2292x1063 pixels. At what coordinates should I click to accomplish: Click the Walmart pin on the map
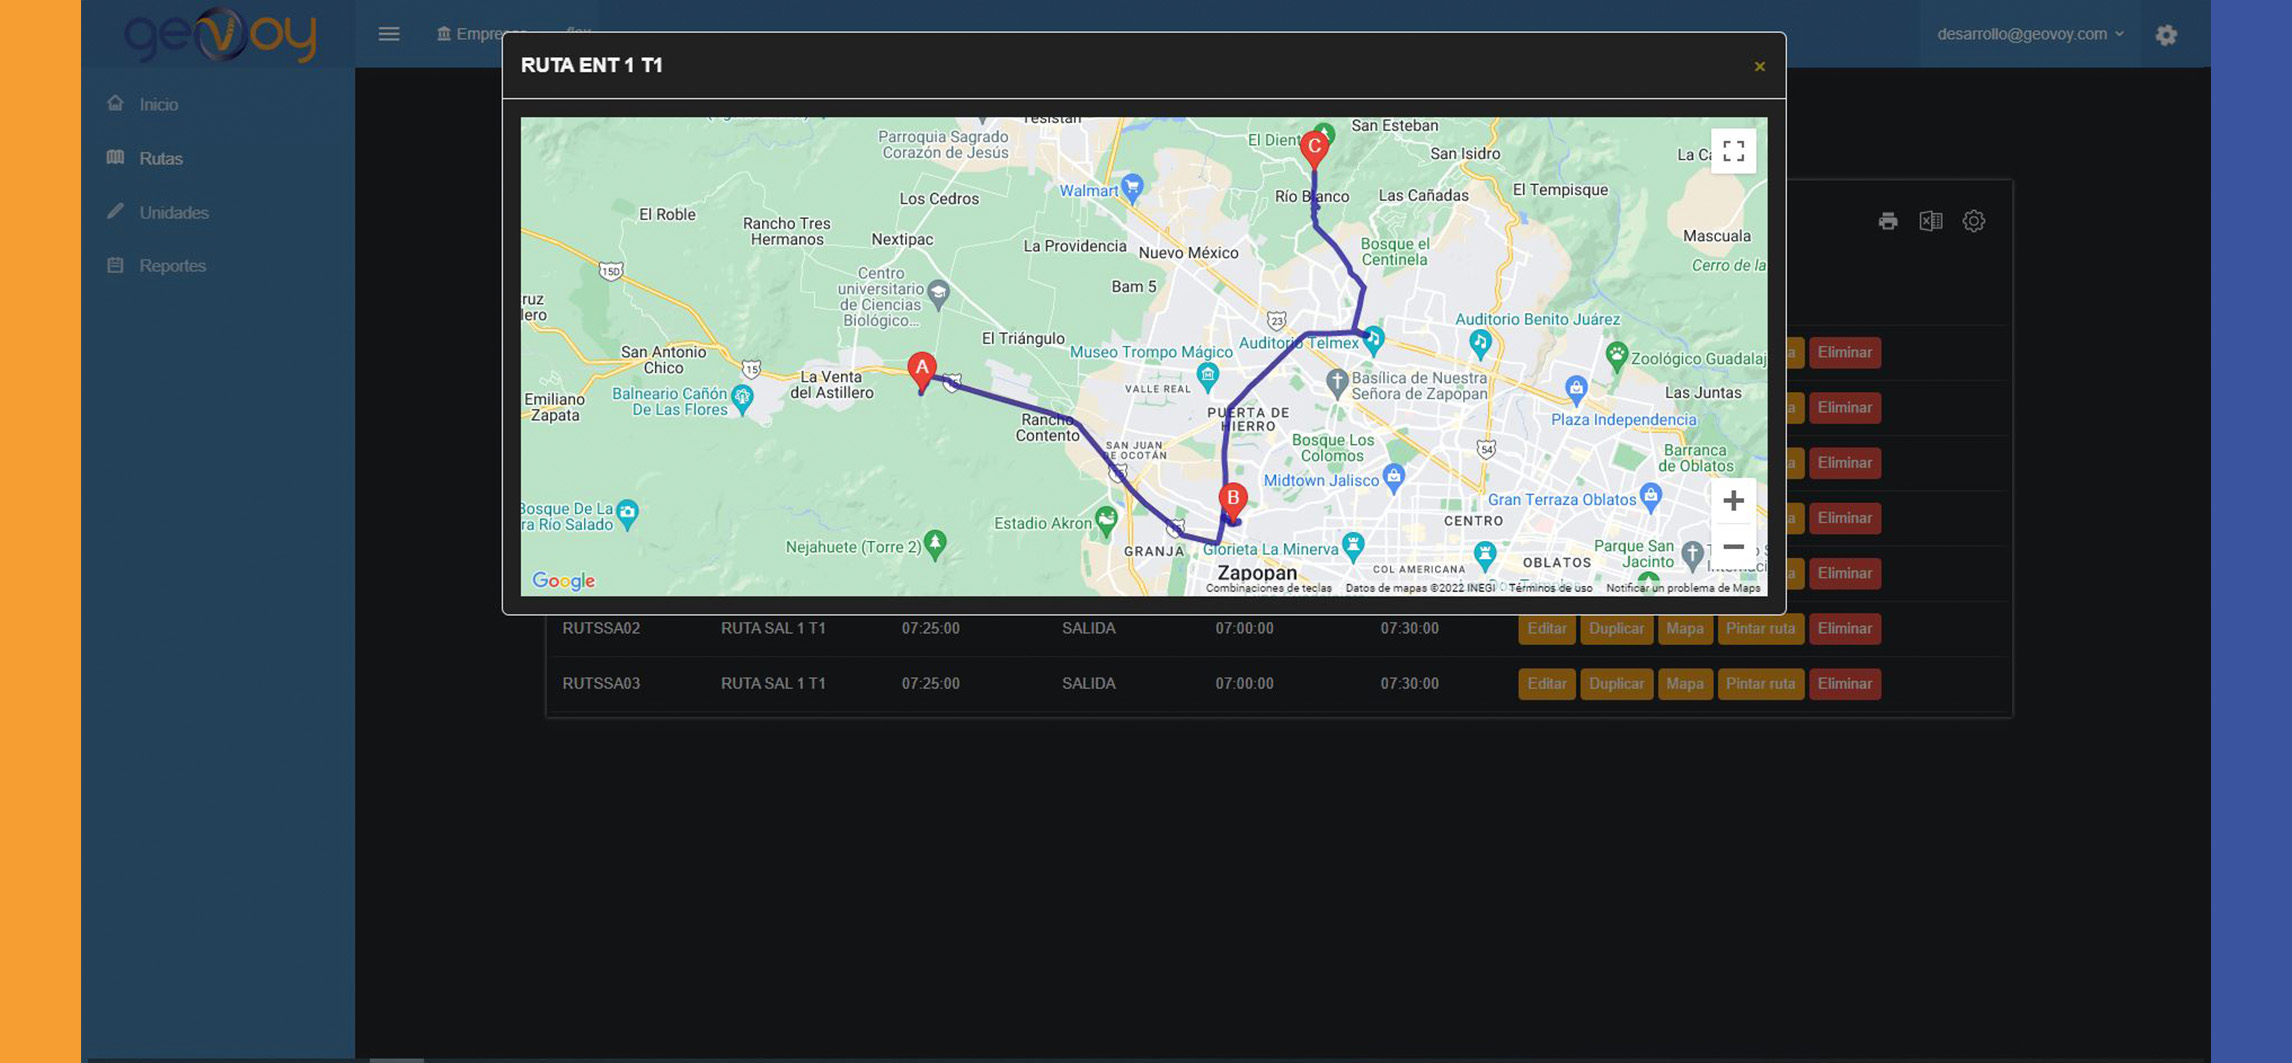coord(1132,187)
